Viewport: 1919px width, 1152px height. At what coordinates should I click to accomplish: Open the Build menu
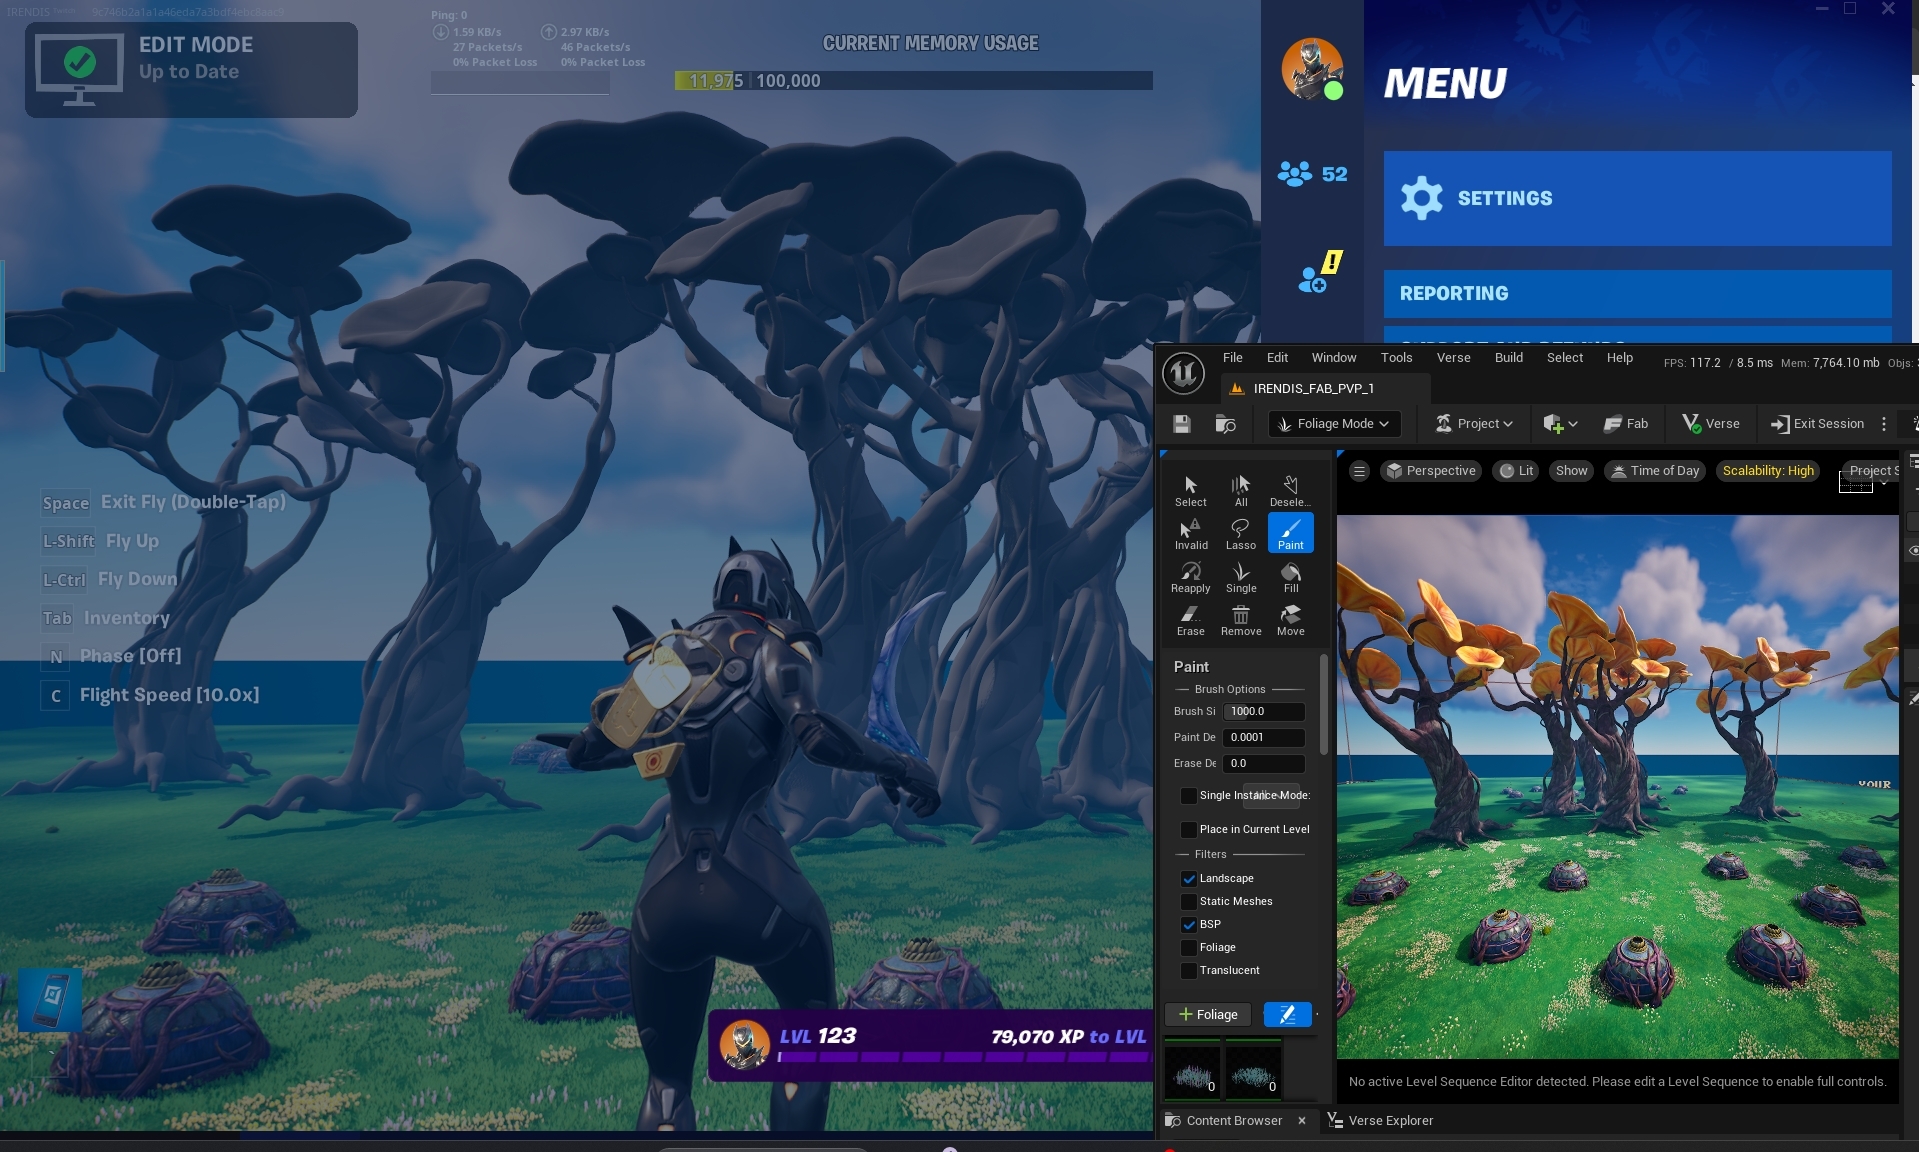(1508, 358)
